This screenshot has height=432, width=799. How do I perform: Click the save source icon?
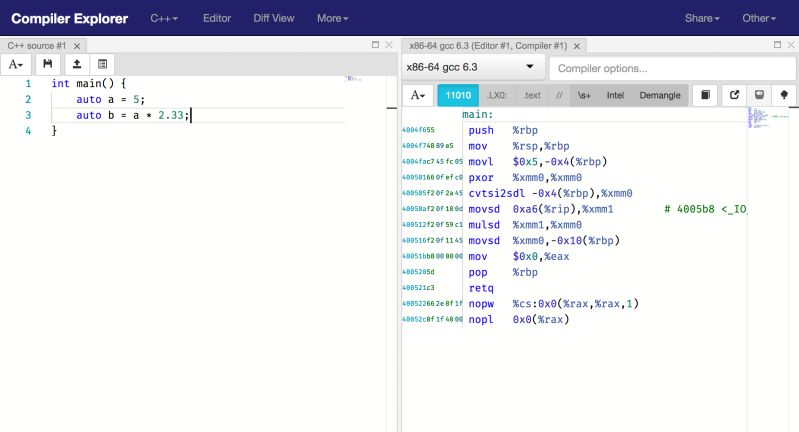tap(47, 64)
